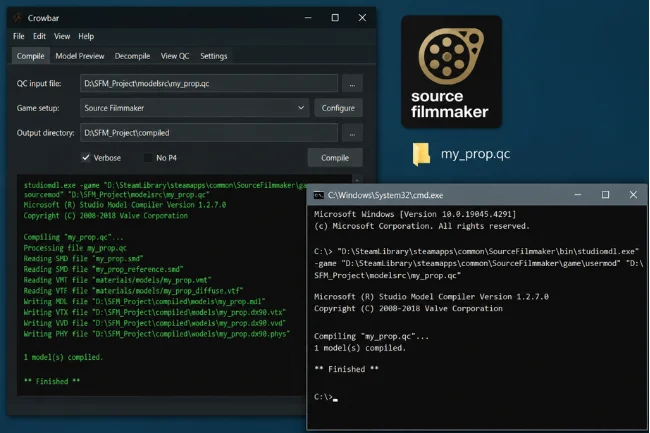Open the Edit menu in Crowbar
650x433 pixels.
coord(39,36)
